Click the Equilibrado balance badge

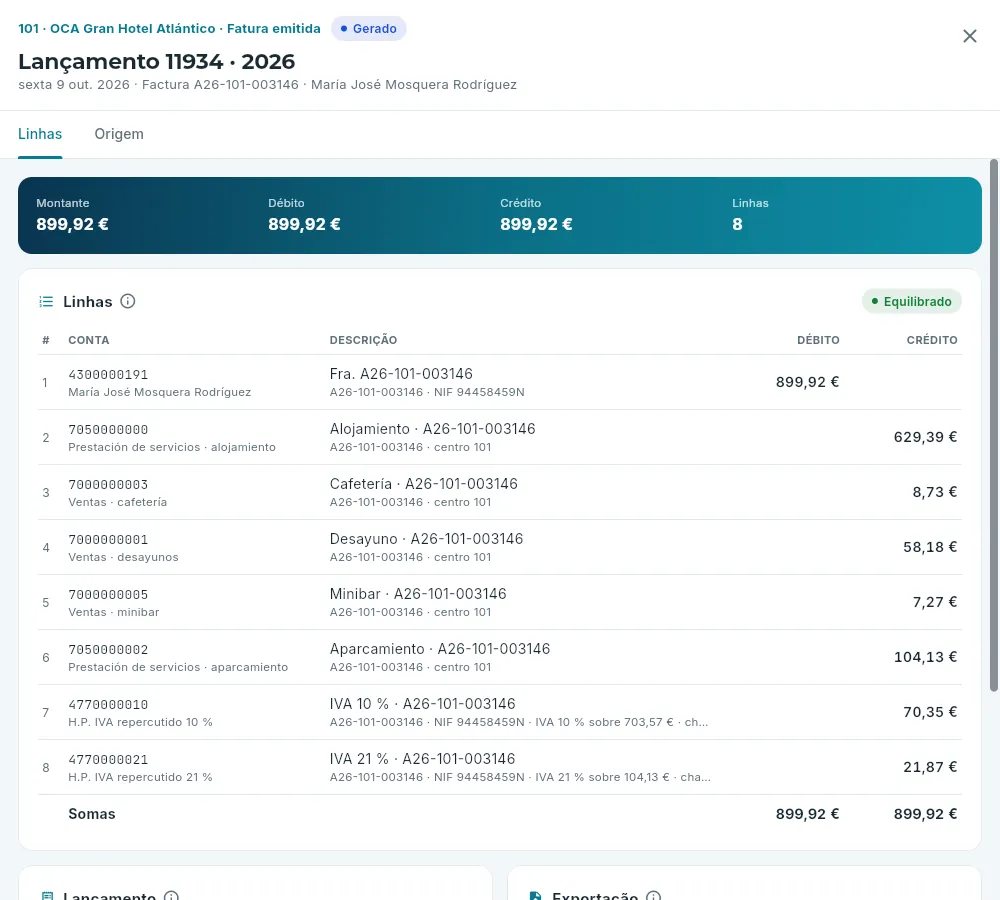pos(911,302)
